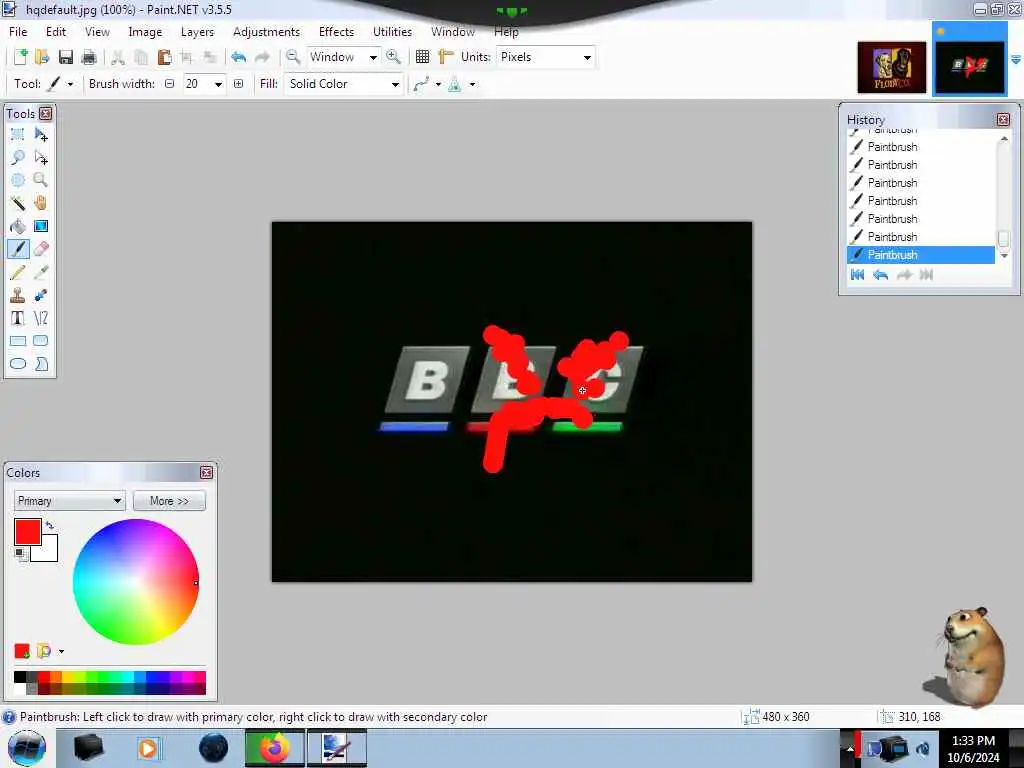
Task: Close the Colors panel
Action: tap(206, 472)
